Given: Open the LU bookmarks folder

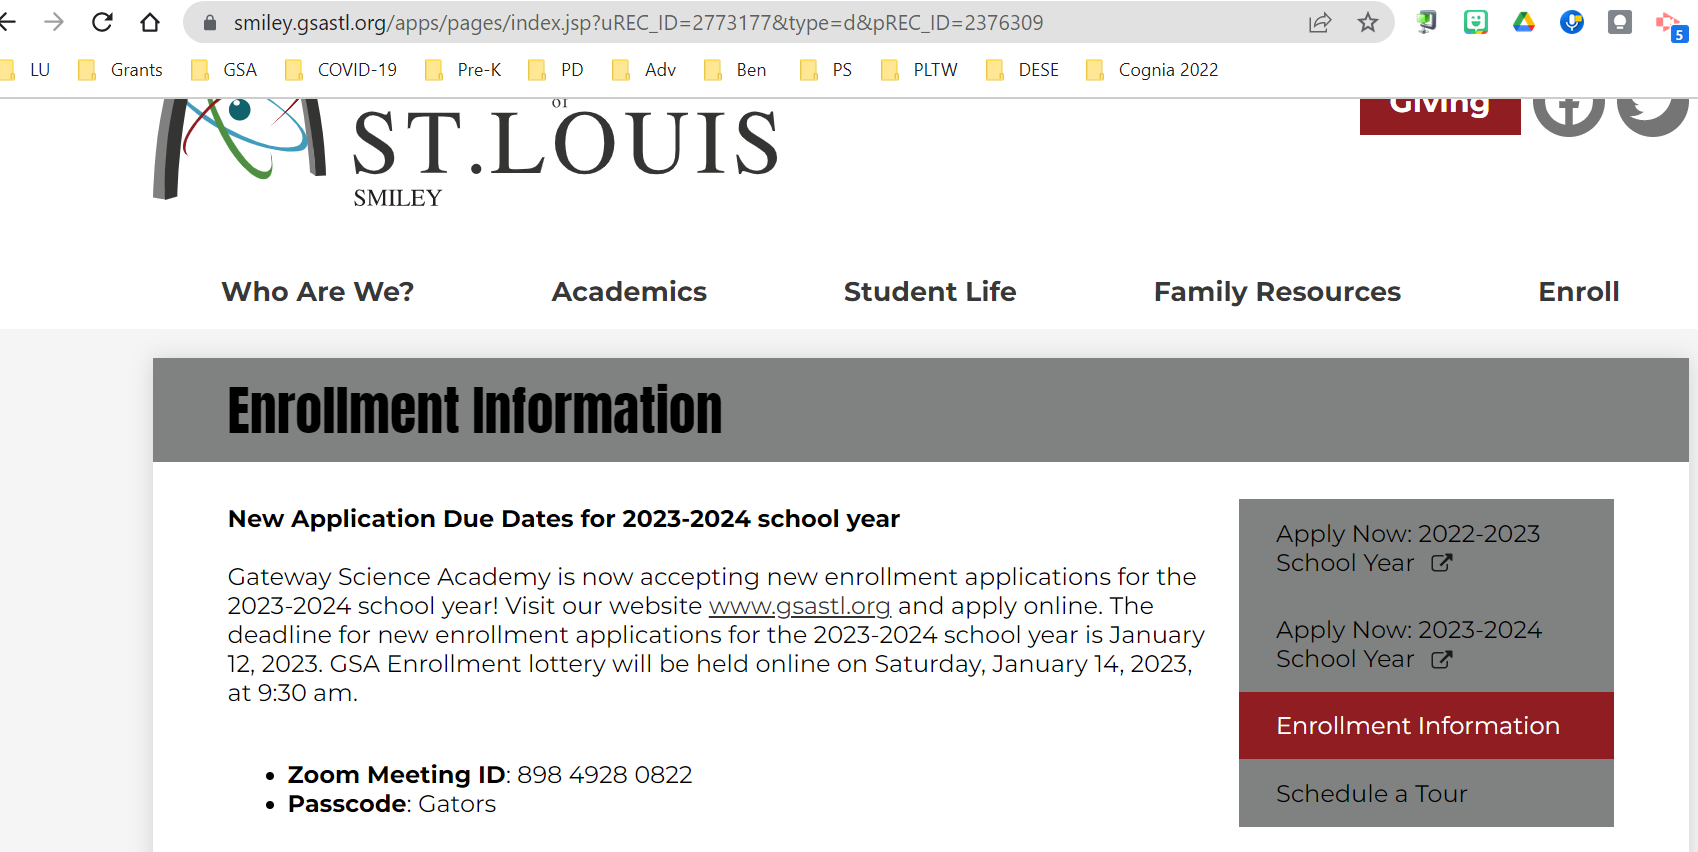Looking at the screenshot, I should (x=26, y=70).
